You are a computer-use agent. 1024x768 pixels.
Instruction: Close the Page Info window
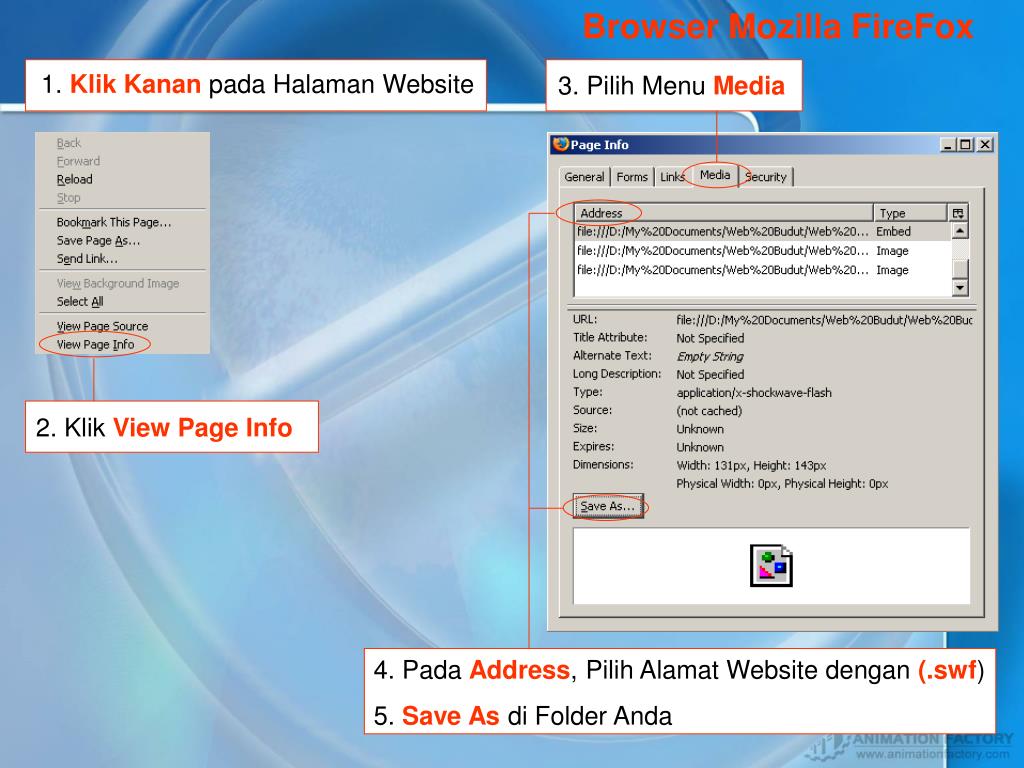(x=985, y=144)
